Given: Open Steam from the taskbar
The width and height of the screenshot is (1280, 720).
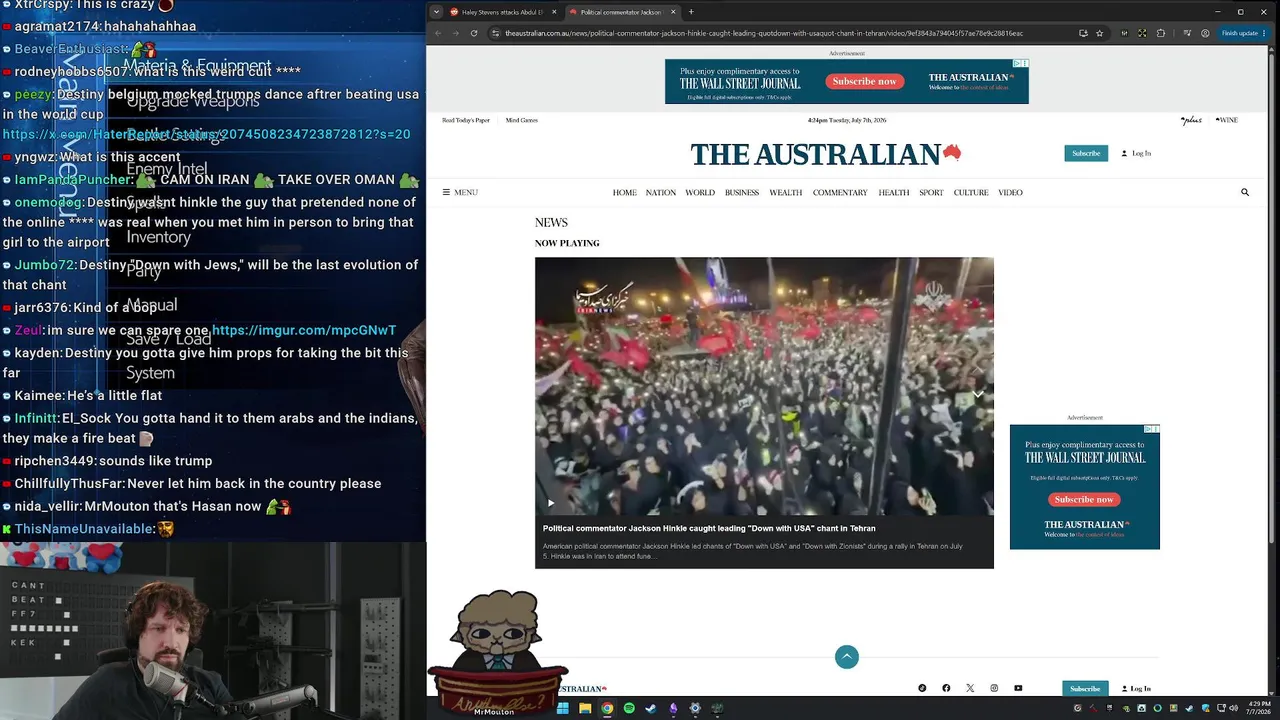Looking at the screenshot, I should click(651, 708).
